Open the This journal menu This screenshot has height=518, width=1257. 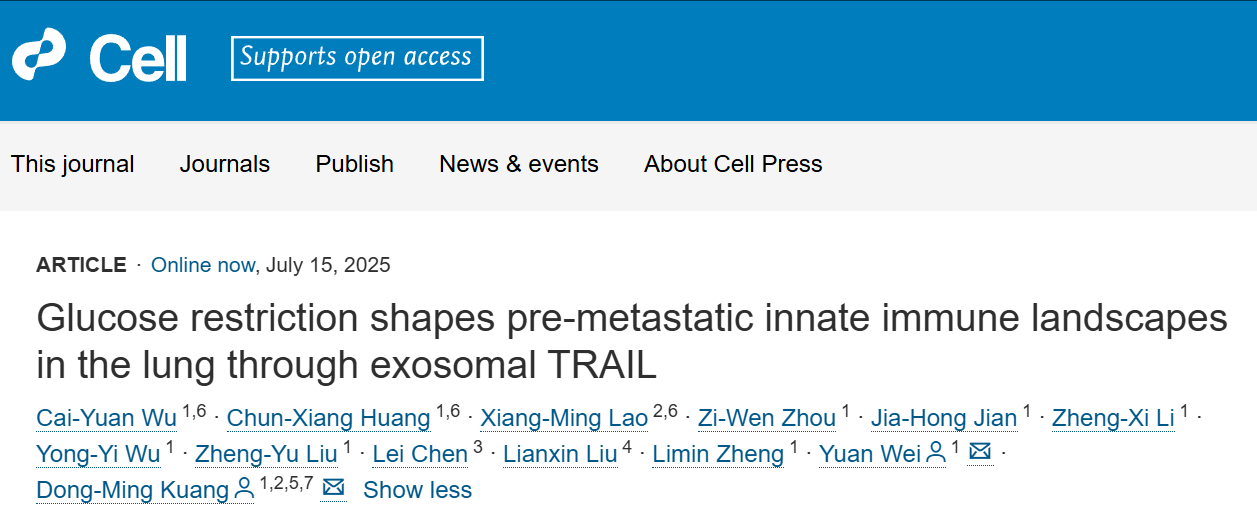73,164
